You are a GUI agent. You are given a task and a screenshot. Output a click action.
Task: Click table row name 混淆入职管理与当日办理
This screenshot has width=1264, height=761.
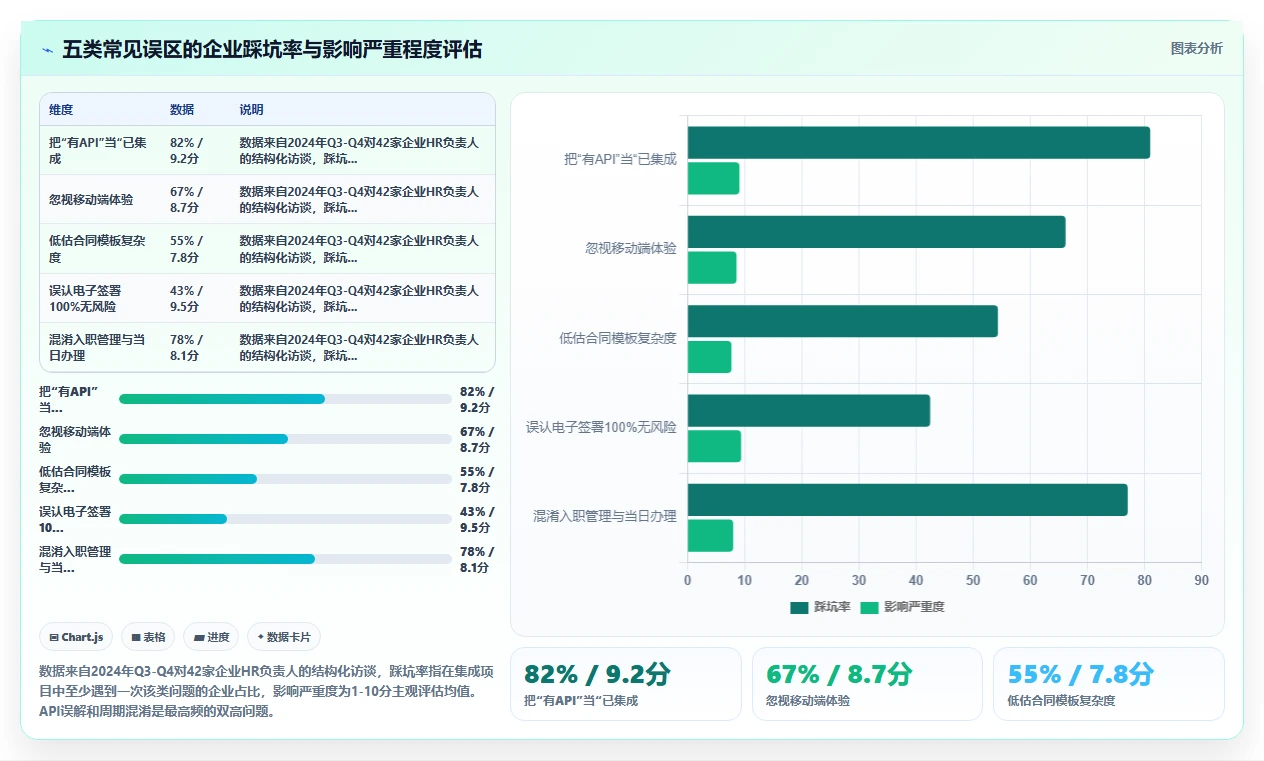coord(97,348)
